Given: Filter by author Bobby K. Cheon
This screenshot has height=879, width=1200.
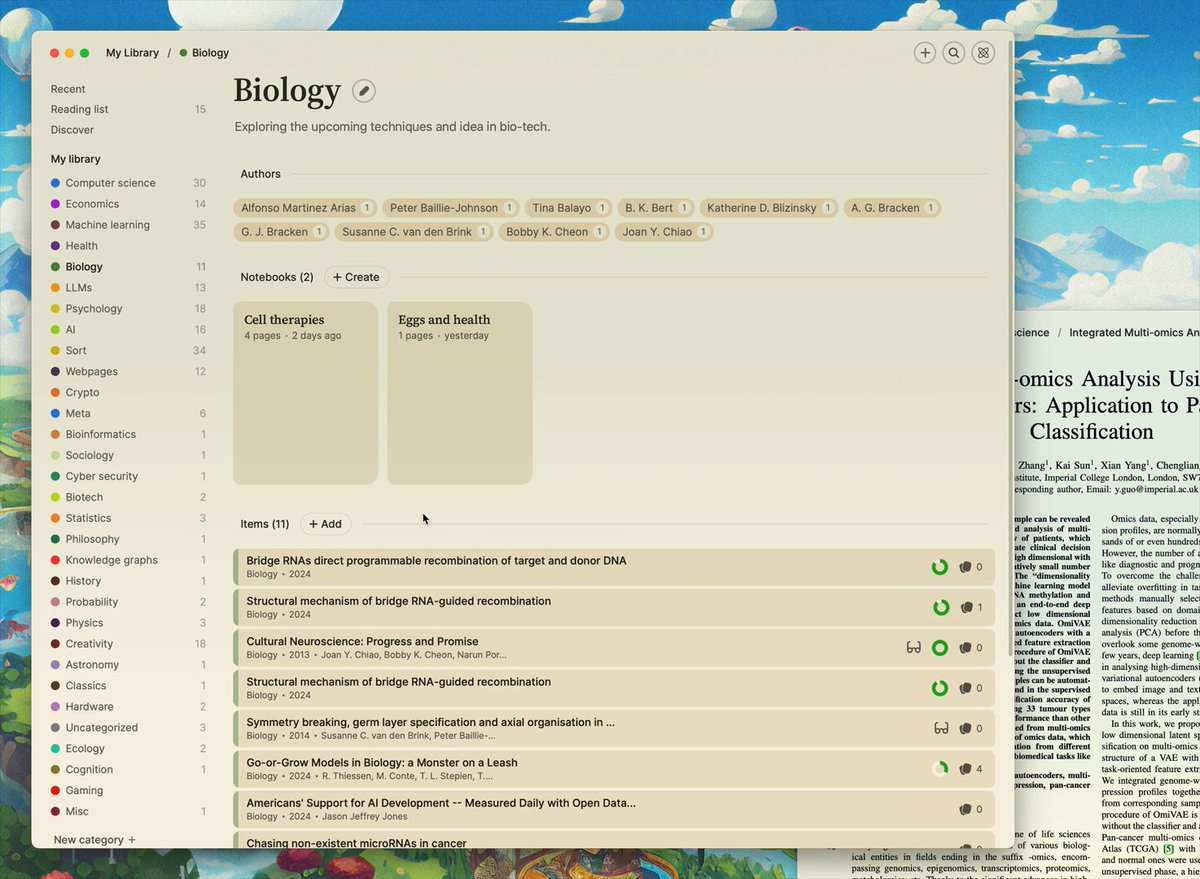Looking at the screenshot, I should click(553, 232).
